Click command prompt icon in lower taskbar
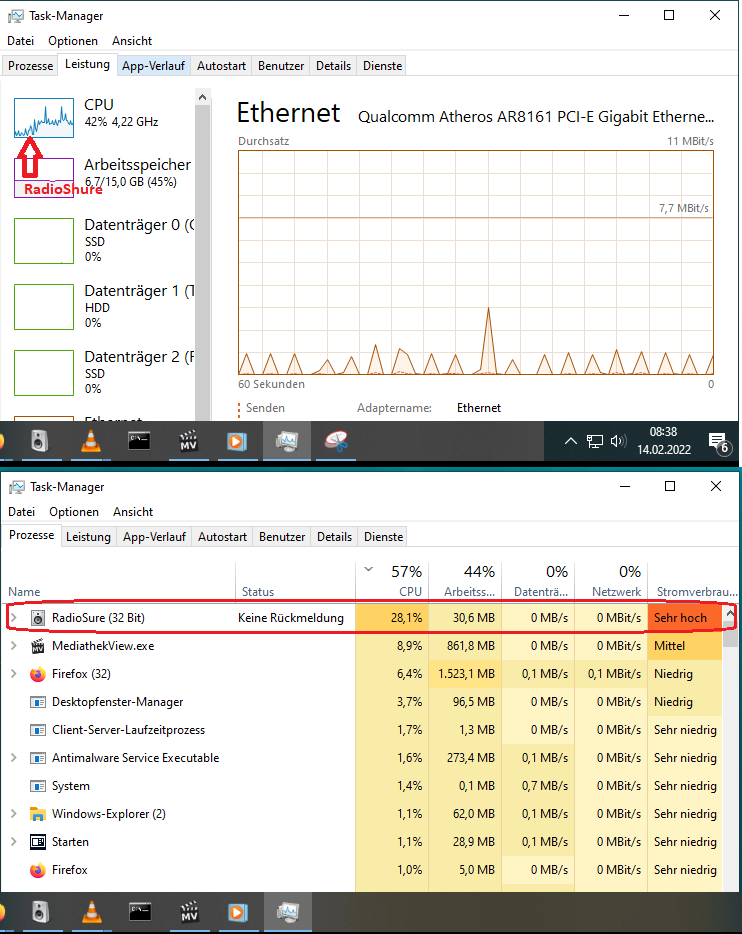Image resolution: width=742 pixels, height=934 pixels. point(139,912)
